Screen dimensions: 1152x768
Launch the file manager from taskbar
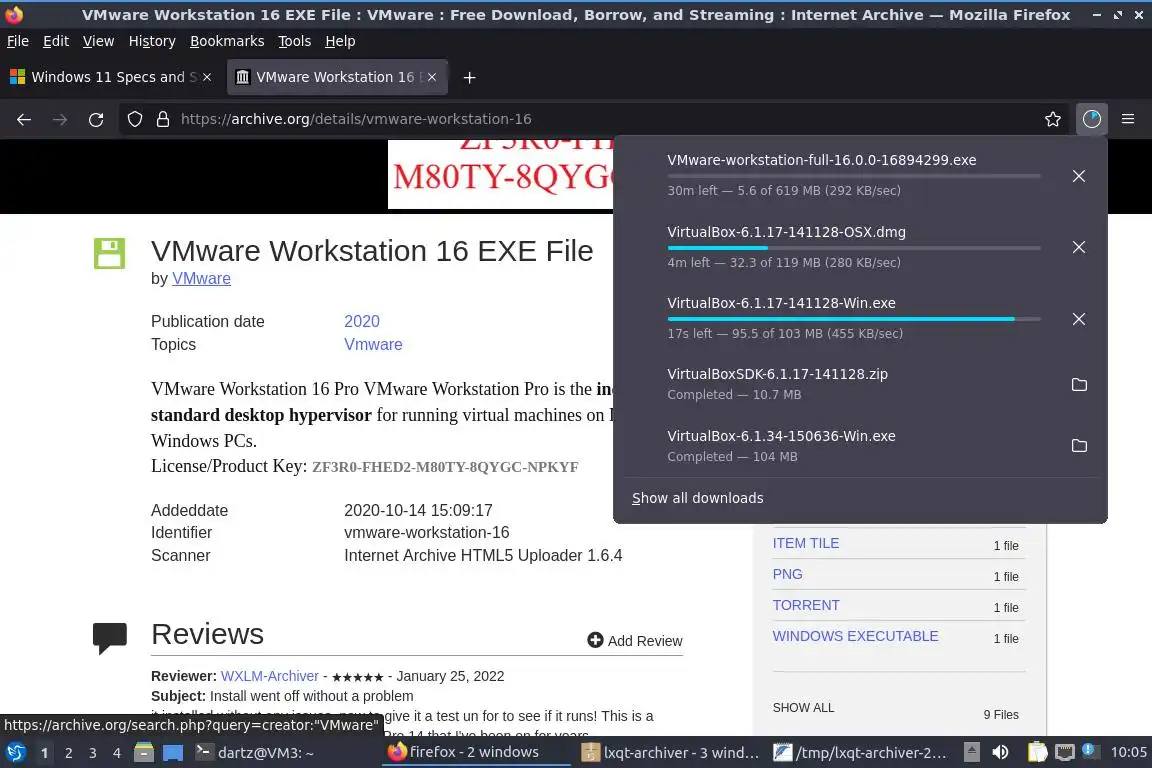coord(144,753)
